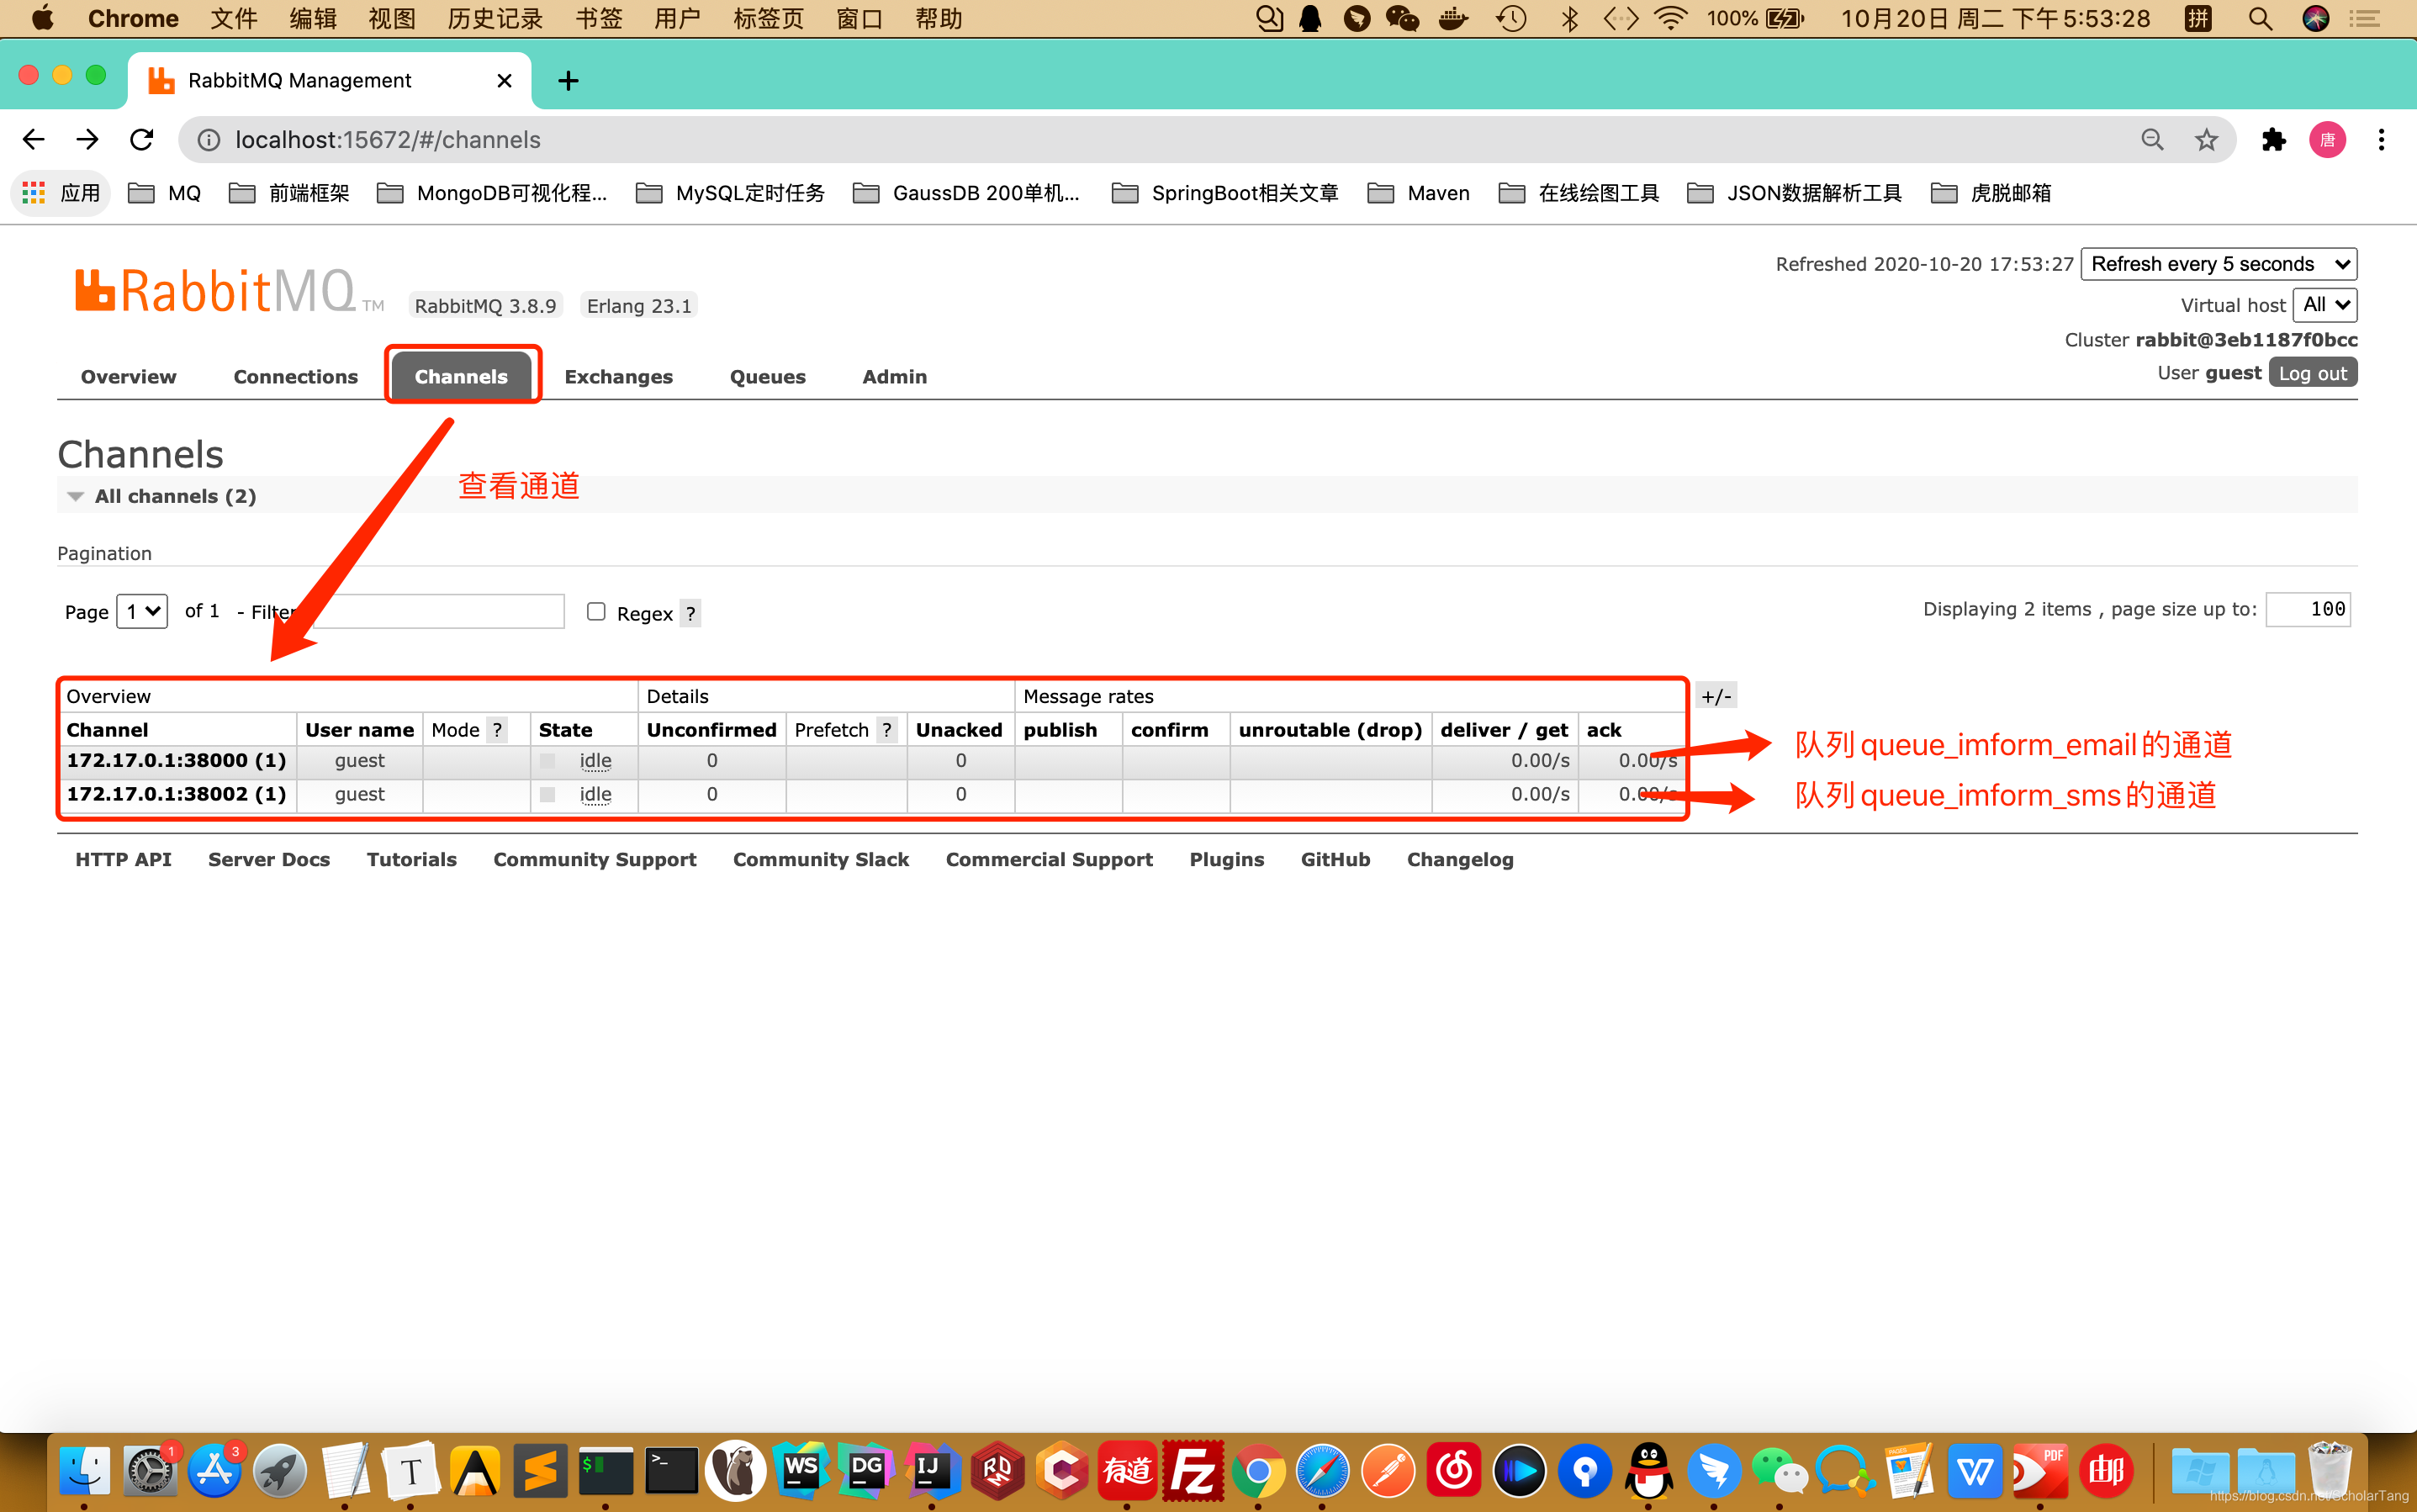Open the GitHub footer link

pyautogui.click(x=1335, y=860)
